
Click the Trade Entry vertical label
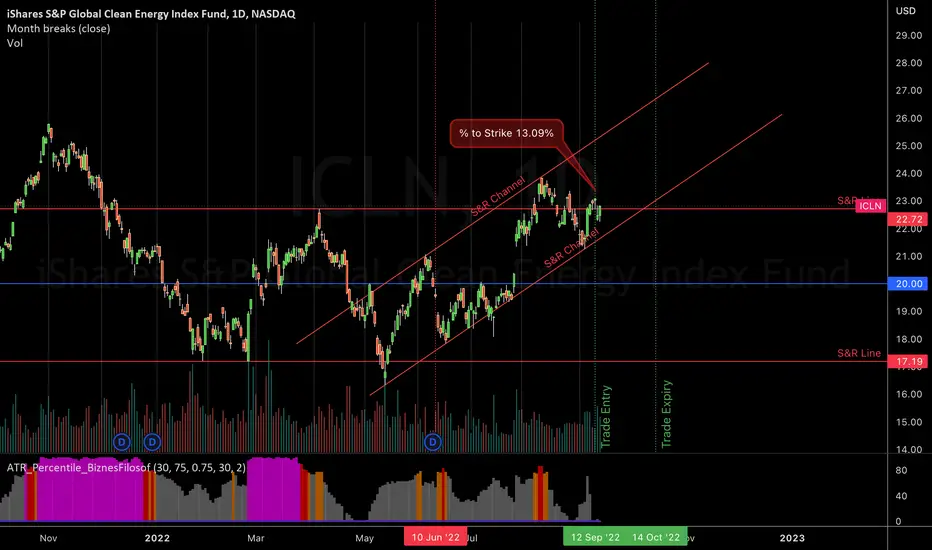pos(606,416)
